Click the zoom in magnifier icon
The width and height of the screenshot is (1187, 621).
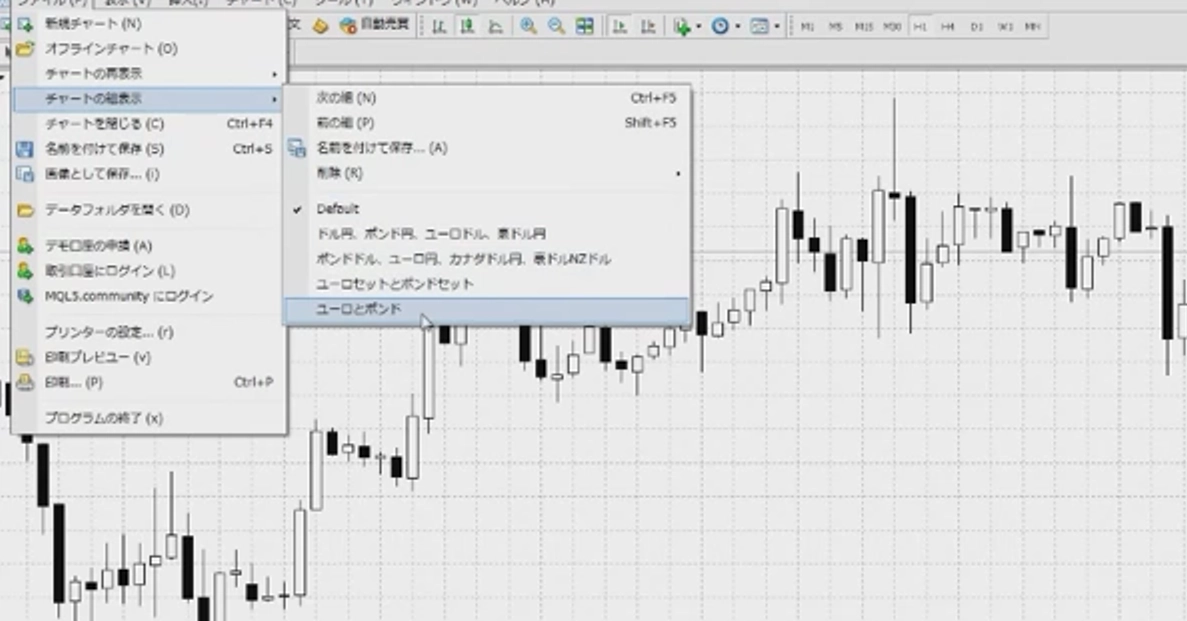[x=528, y=27]
